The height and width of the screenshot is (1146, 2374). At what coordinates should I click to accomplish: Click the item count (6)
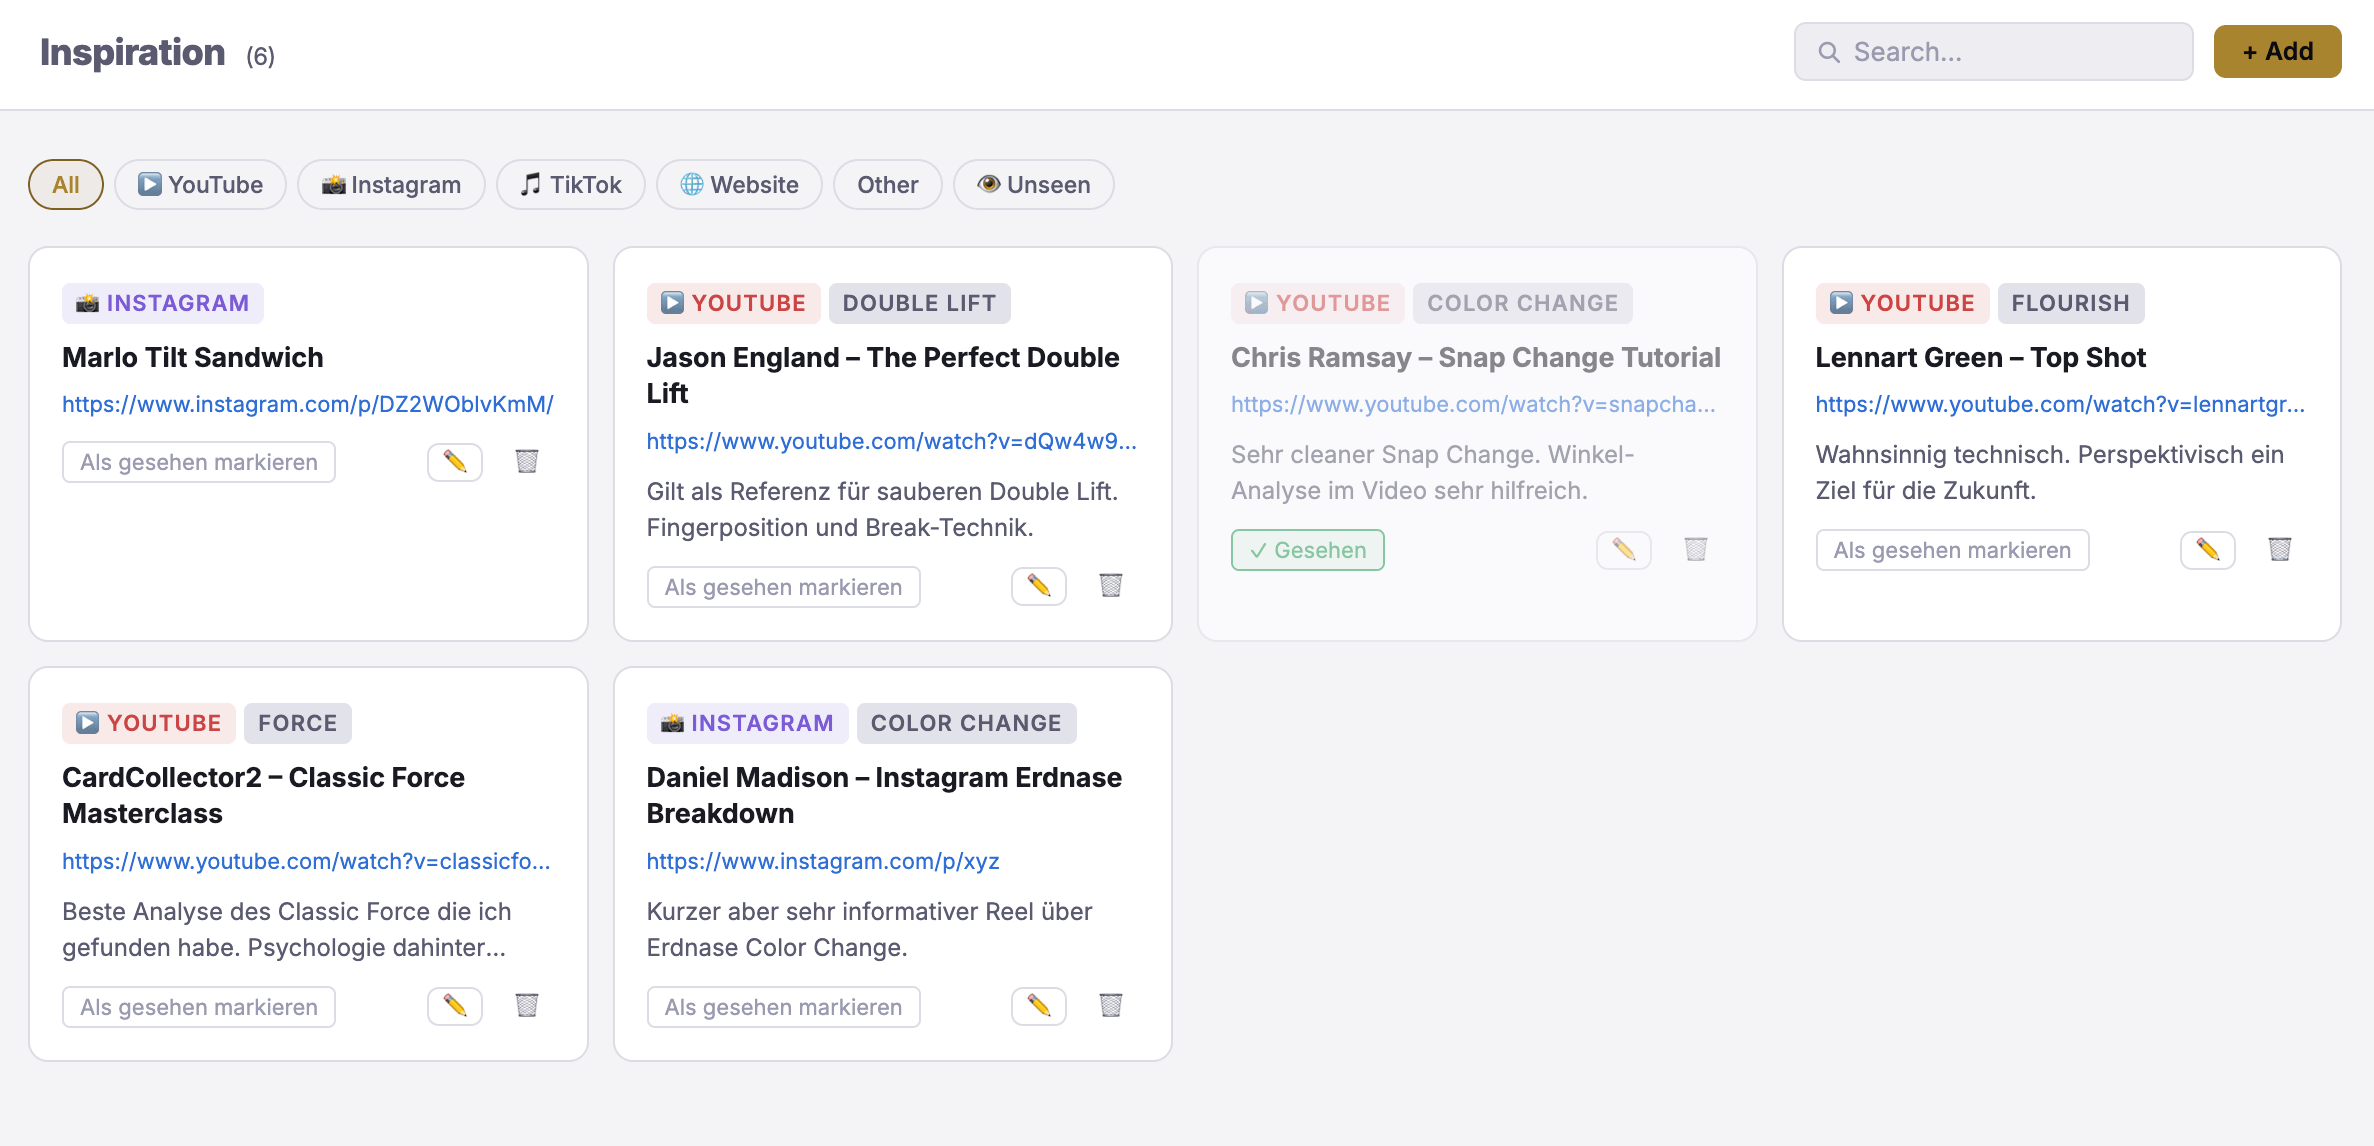[261, 56]
